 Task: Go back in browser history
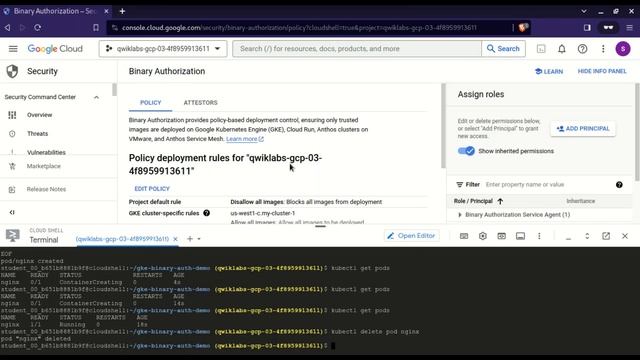coord(7,27)
